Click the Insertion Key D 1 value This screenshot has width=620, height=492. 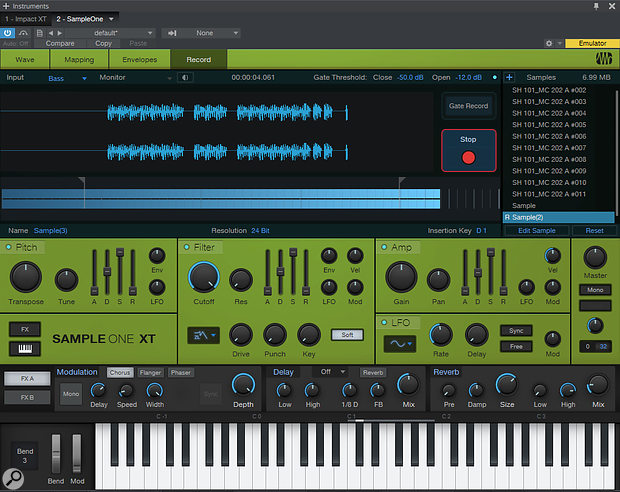(481, 231)
